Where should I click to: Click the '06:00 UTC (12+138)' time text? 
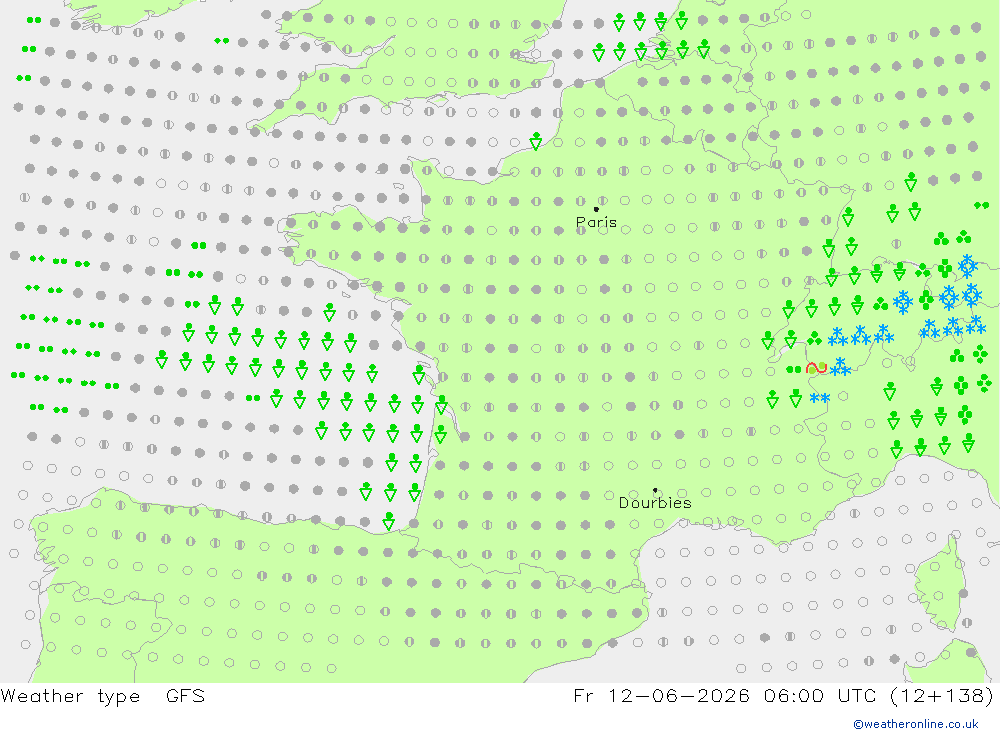[x=878, y=696]
